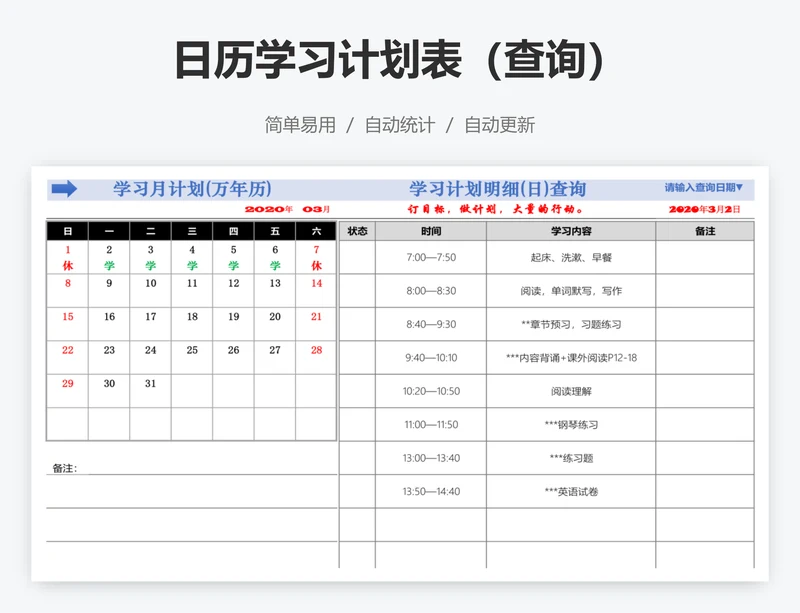Click the ***钢琴练习 content cell
800x613 pixels.
pyautogui.click(x=571, y=425)
